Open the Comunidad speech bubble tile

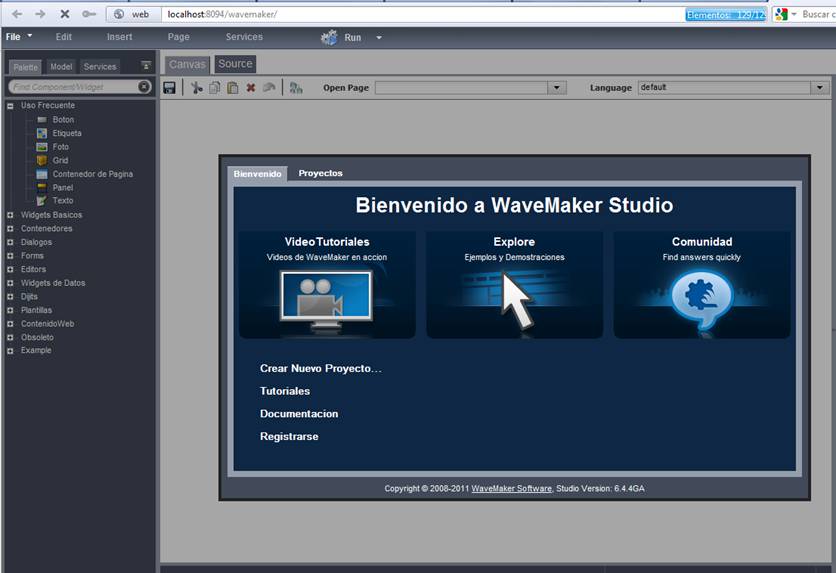tap(701, 285)
